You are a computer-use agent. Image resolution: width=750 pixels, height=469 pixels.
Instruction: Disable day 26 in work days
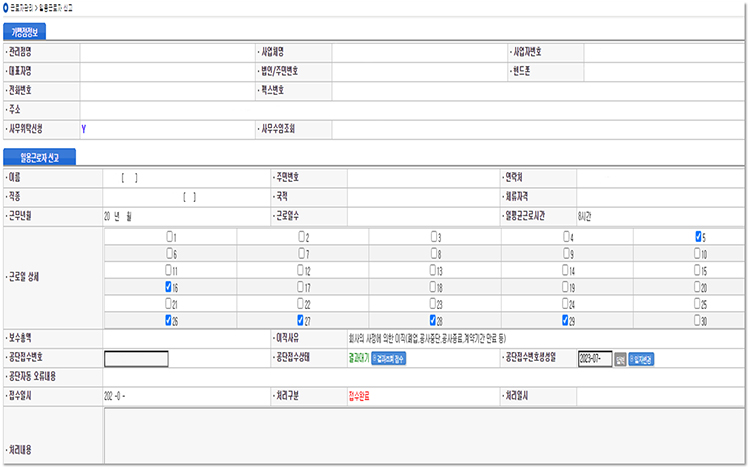[170, 321]
